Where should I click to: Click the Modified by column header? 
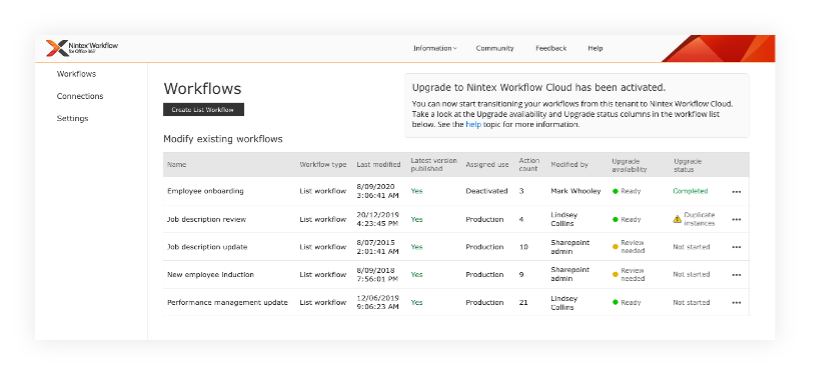click(569, 165)
